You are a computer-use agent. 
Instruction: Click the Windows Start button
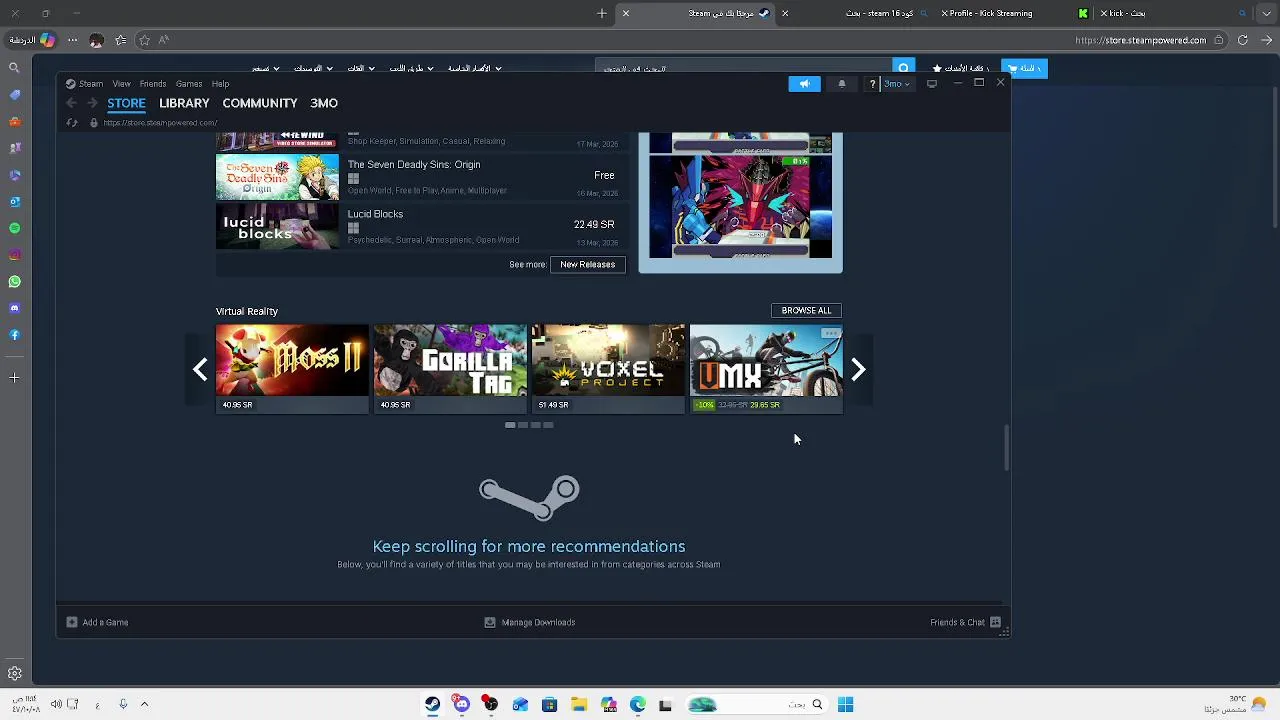pos(845,705)
